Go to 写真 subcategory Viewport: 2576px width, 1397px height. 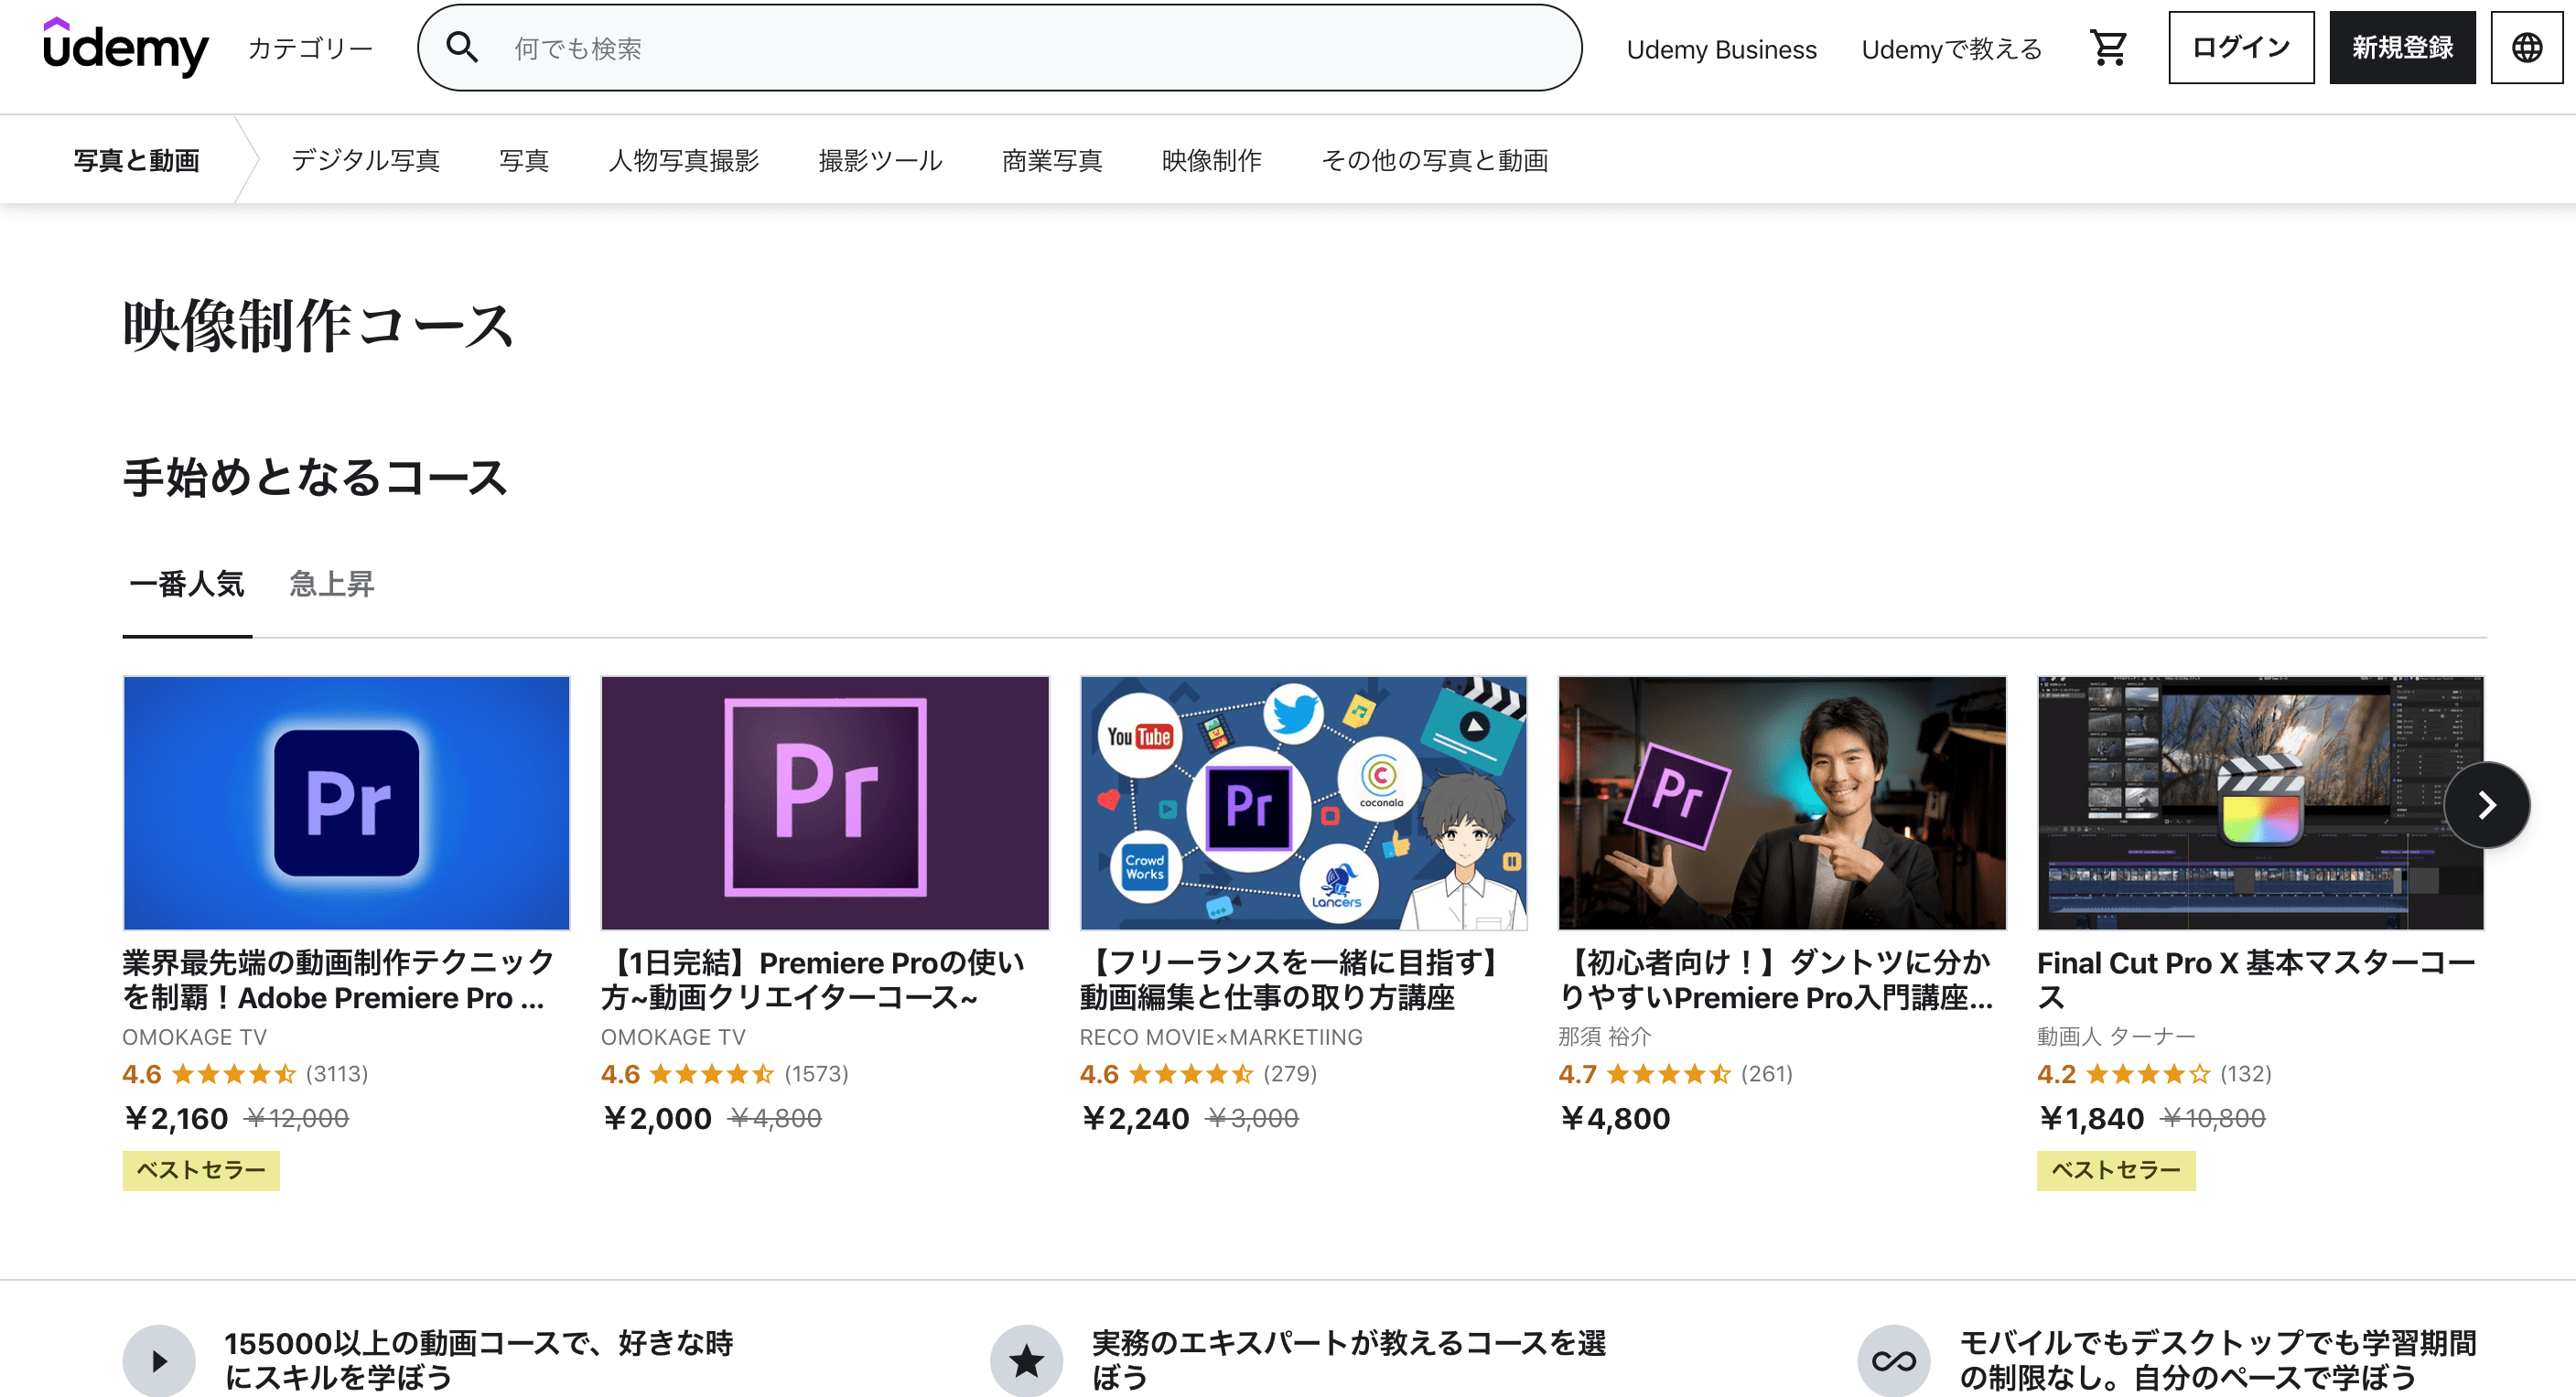[524, 160]
